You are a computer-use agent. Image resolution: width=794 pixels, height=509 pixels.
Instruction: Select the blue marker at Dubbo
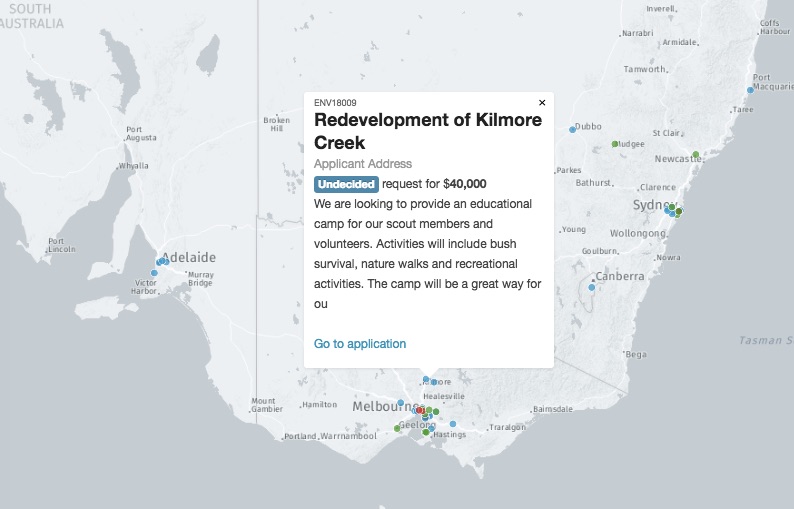tap(573, 129)
